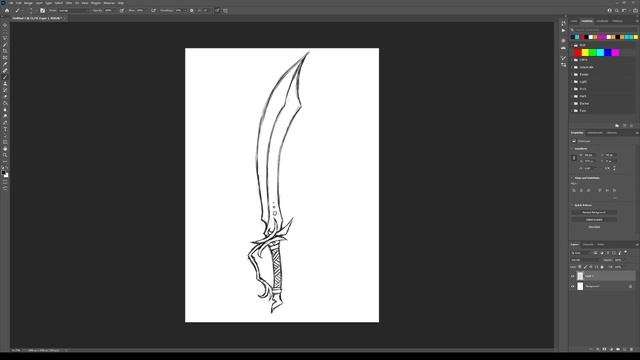Screen dimensions: 640x360
Task: Open the History panel icon
Action: point(563,23)
